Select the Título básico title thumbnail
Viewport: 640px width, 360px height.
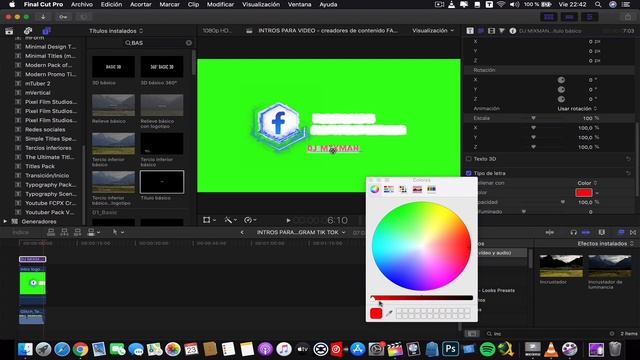tap(162, 182)
